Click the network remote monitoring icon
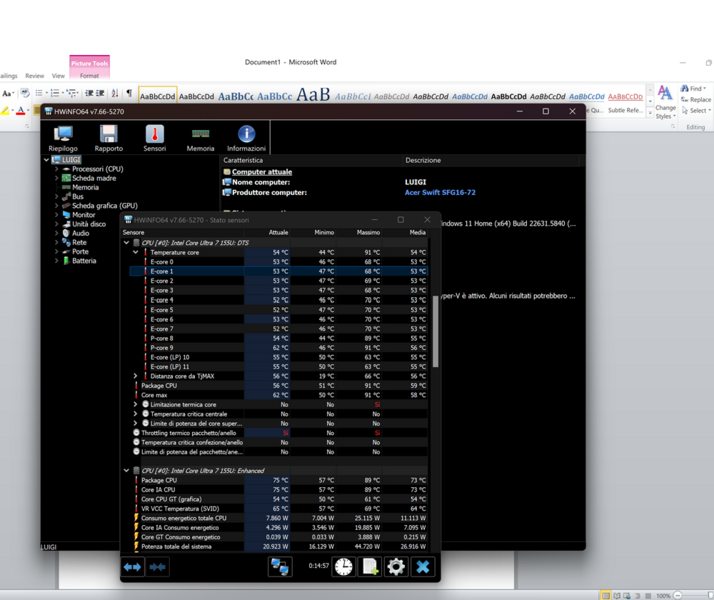Viewport: 714px width, 600px height. (279, 567)
